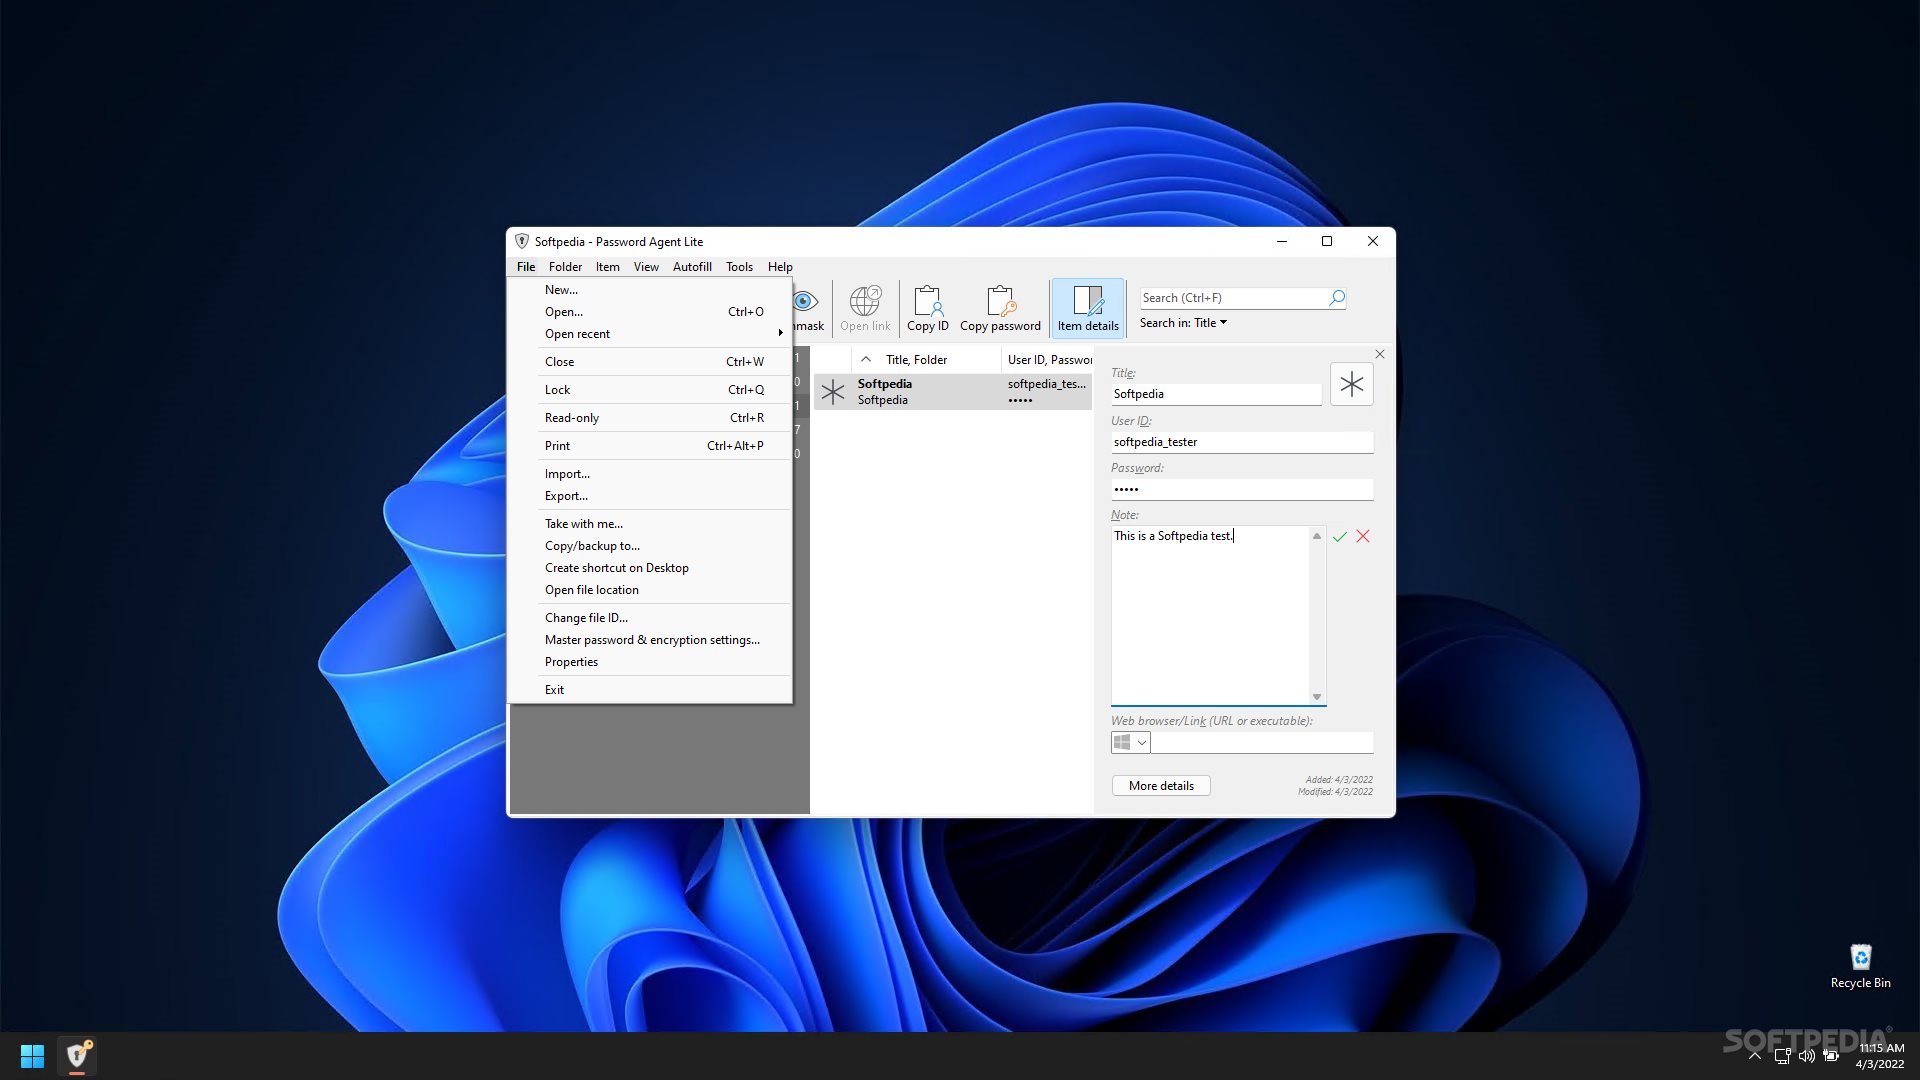The image size is (1920, 1080).
Task: Click the More details button
Action: 1161,786
